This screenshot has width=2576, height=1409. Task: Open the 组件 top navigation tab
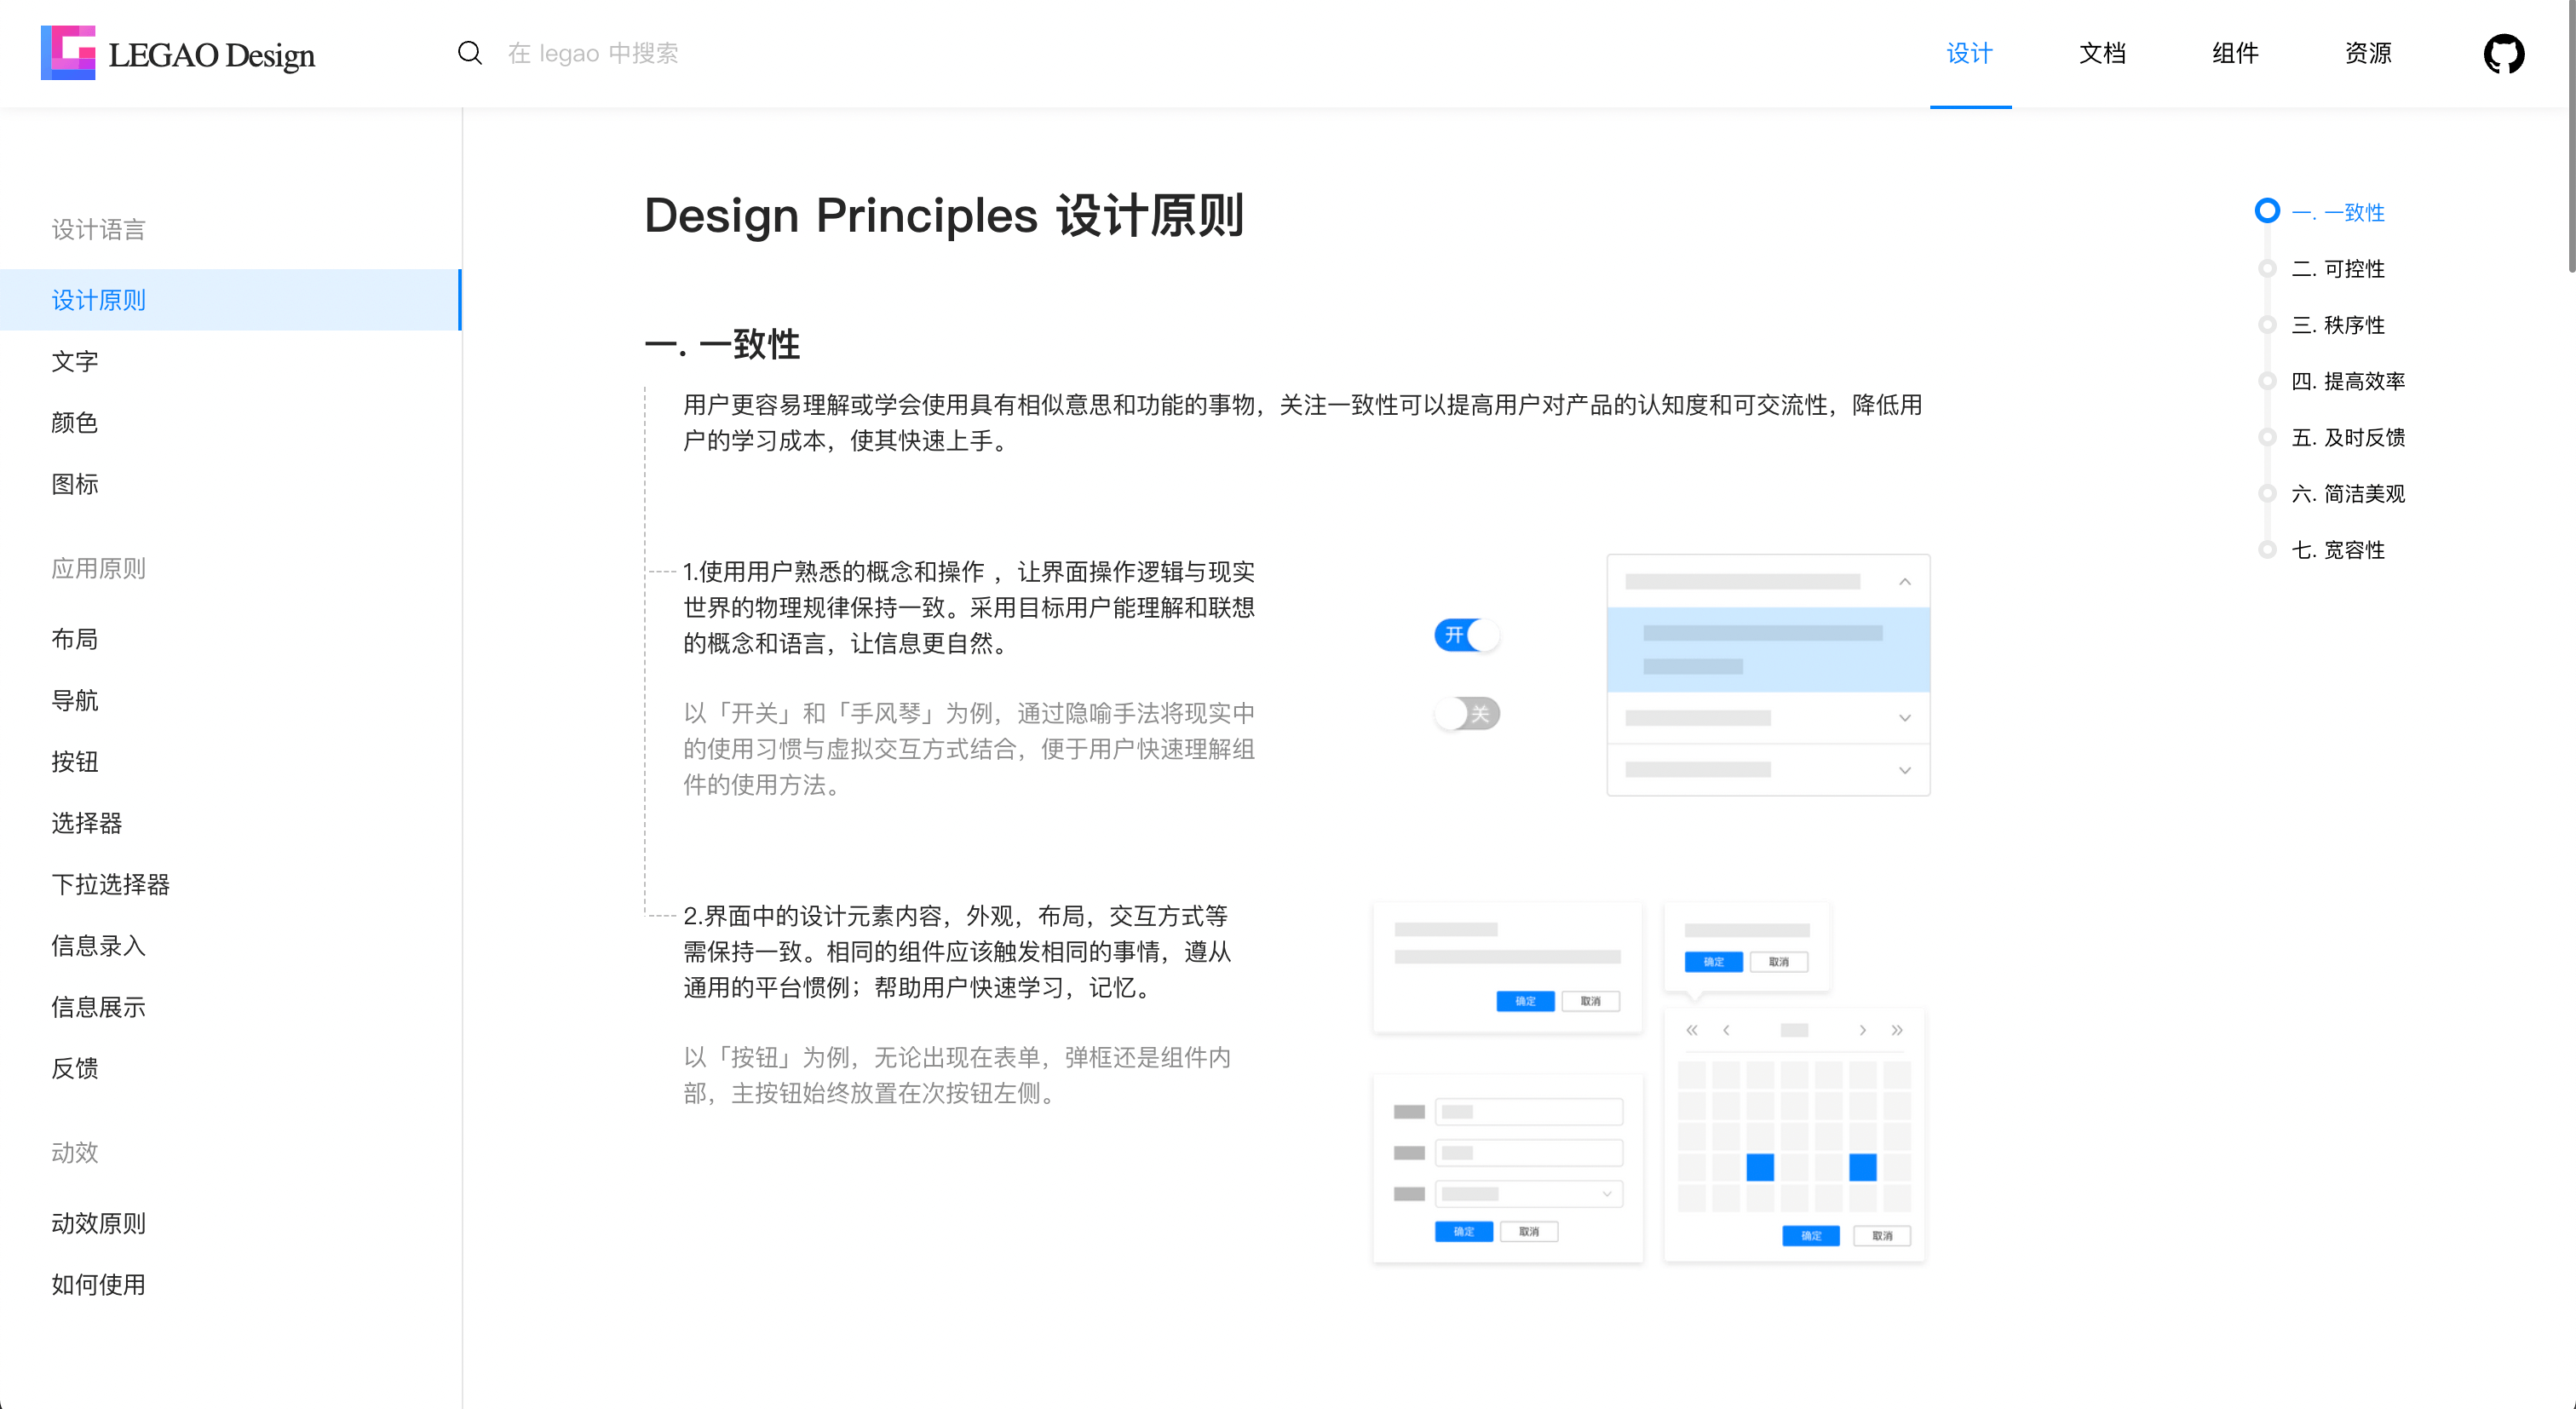(x=2235, y=53)
